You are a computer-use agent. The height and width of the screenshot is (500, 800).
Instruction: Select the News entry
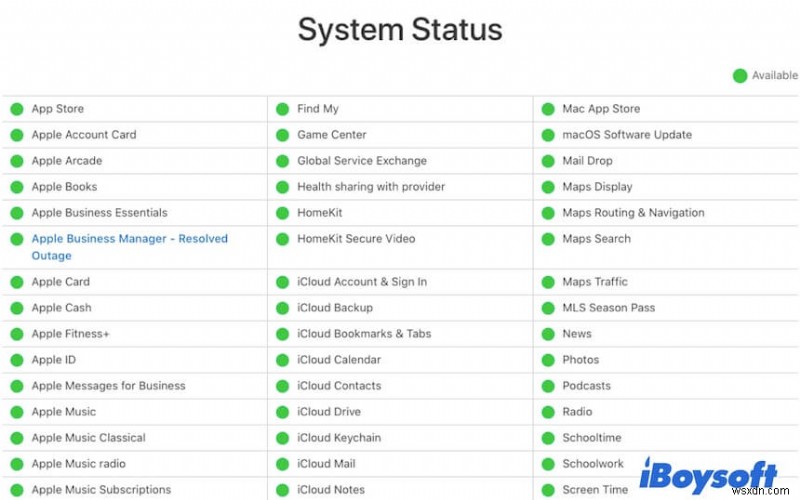click(x=577, y=334)
